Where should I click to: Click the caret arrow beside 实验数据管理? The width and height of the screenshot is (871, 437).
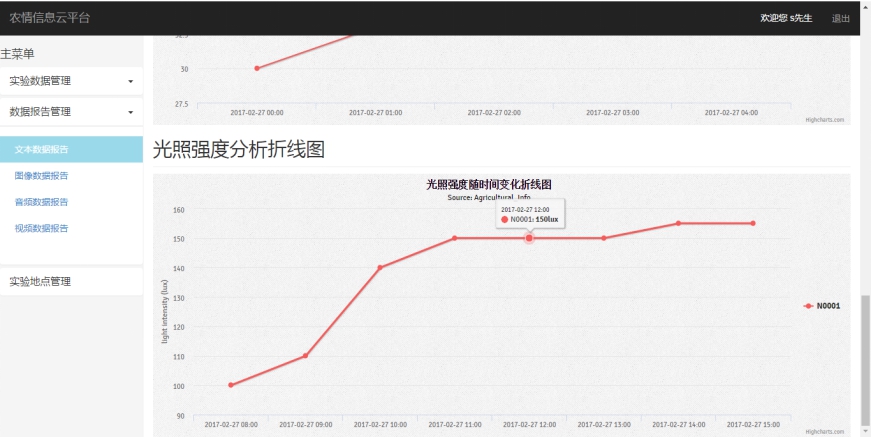pos(131,82)
